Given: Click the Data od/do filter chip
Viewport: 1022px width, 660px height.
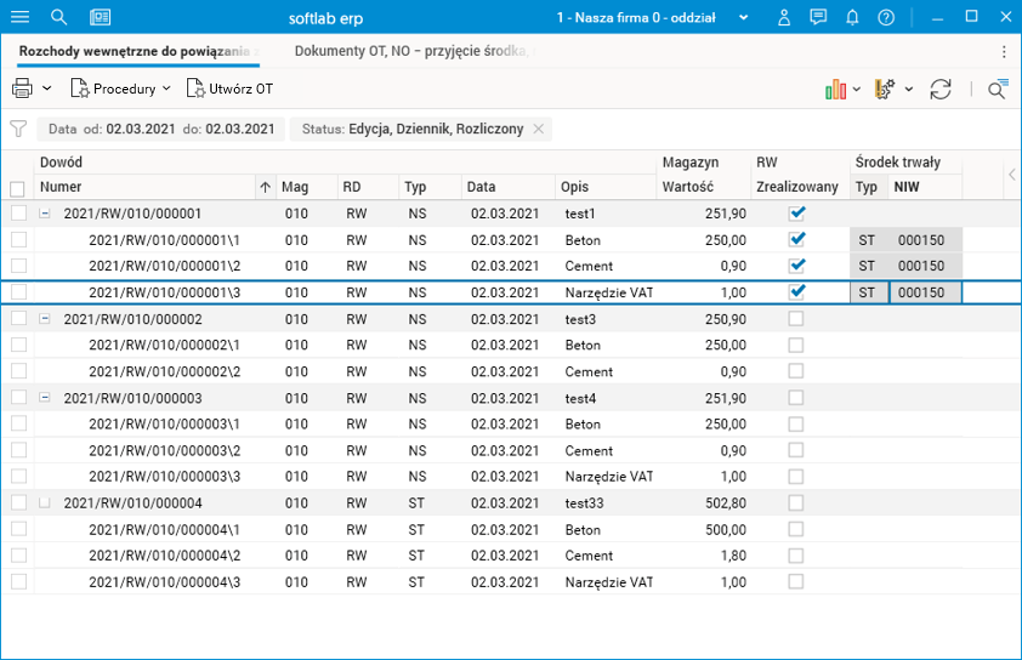Looking at the screenshot, I should coord(162,129).
